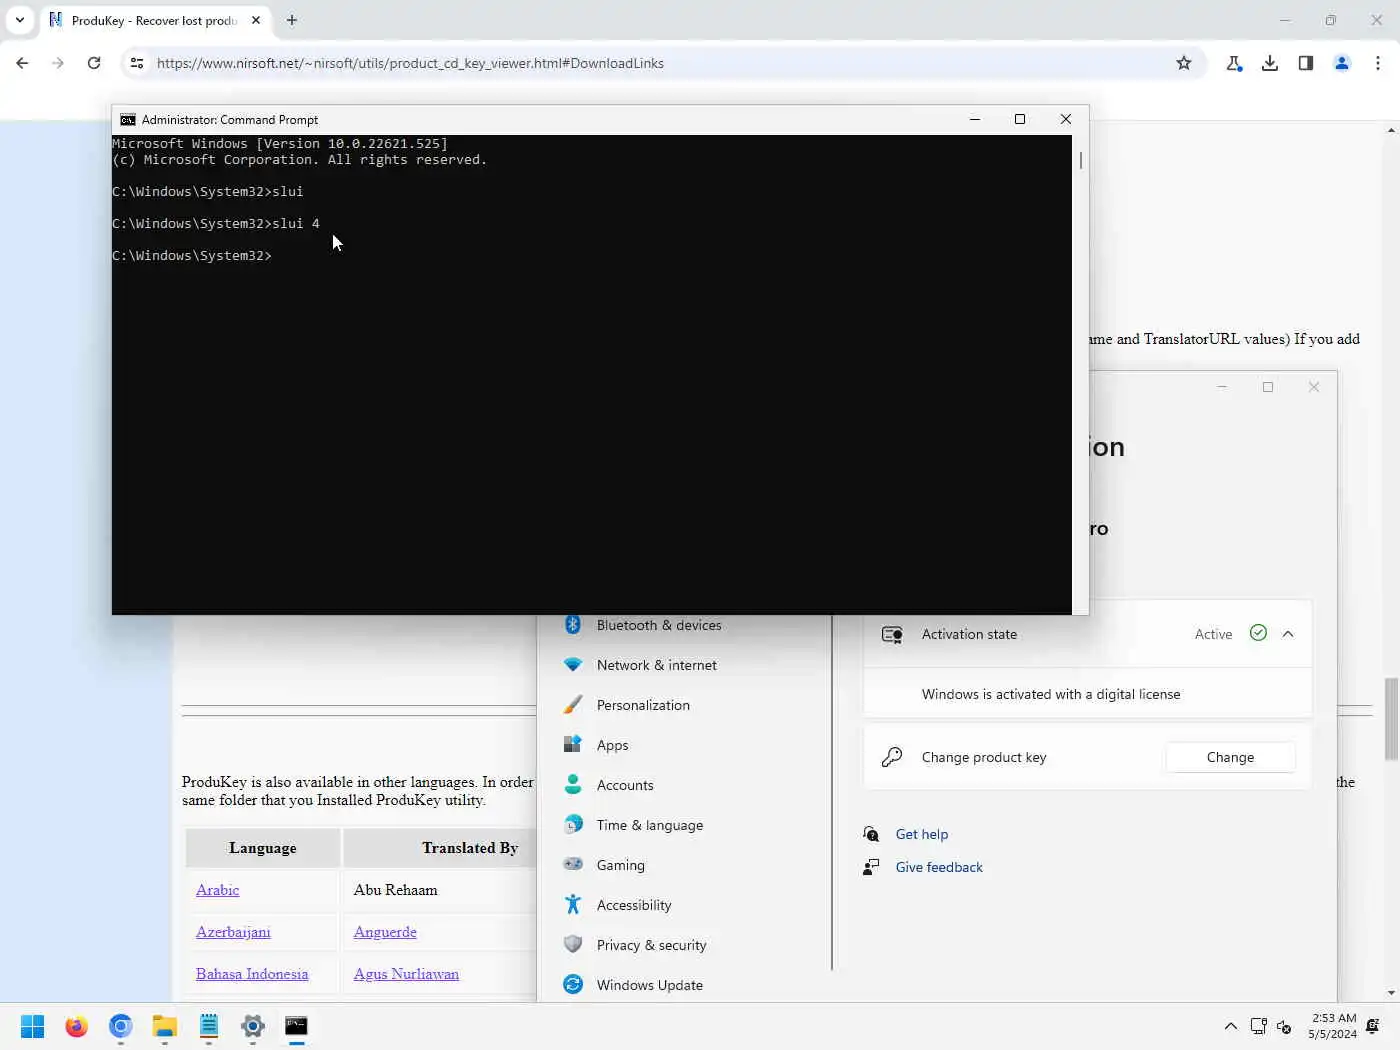
Task: Open Settings gear on the taskbar
Action: point(253,1026)
